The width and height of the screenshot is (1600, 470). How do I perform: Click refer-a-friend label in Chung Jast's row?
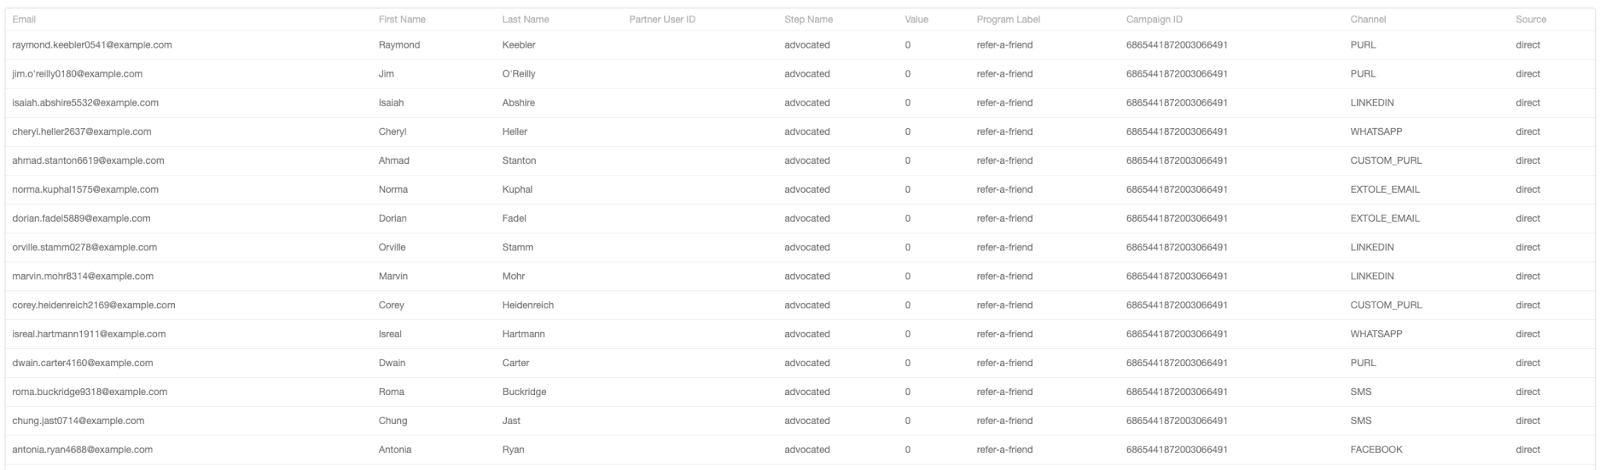click(x=1005, y=422)
